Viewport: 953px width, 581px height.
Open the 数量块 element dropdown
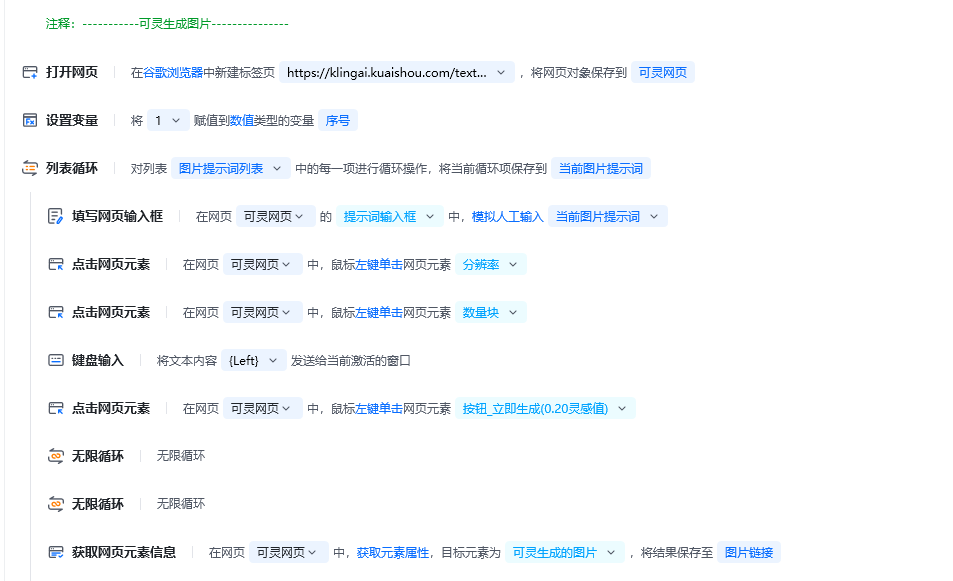514,311
